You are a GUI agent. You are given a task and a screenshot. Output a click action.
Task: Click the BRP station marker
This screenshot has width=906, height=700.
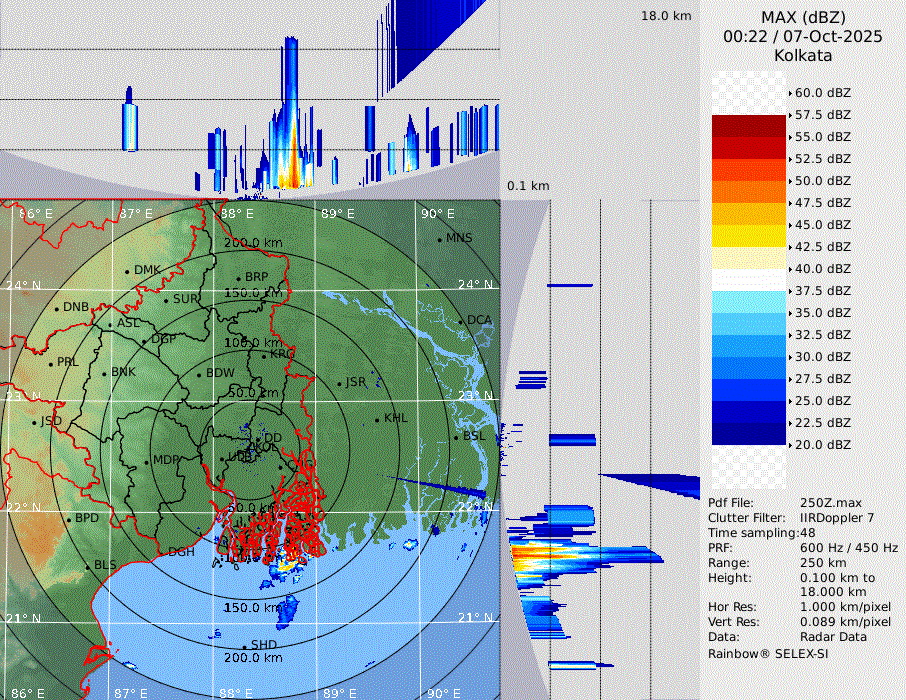(238, 278)
